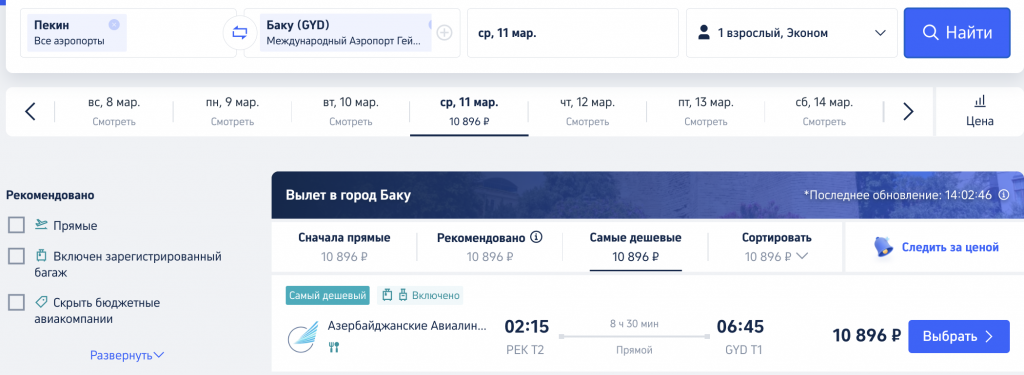This screenshot has width=1024, height=375.
Task: Check Включен зарегистрированный багаж filter
Action: click(x=16, y=256)
